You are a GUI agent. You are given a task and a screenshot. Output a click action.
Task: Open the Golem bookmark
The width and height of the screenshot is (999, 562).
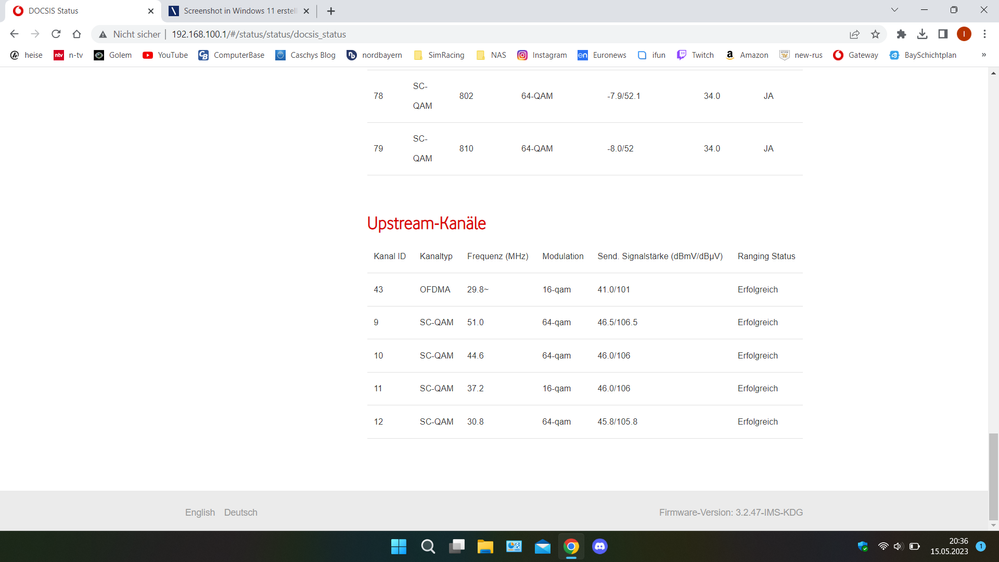(x=113, y=55)
